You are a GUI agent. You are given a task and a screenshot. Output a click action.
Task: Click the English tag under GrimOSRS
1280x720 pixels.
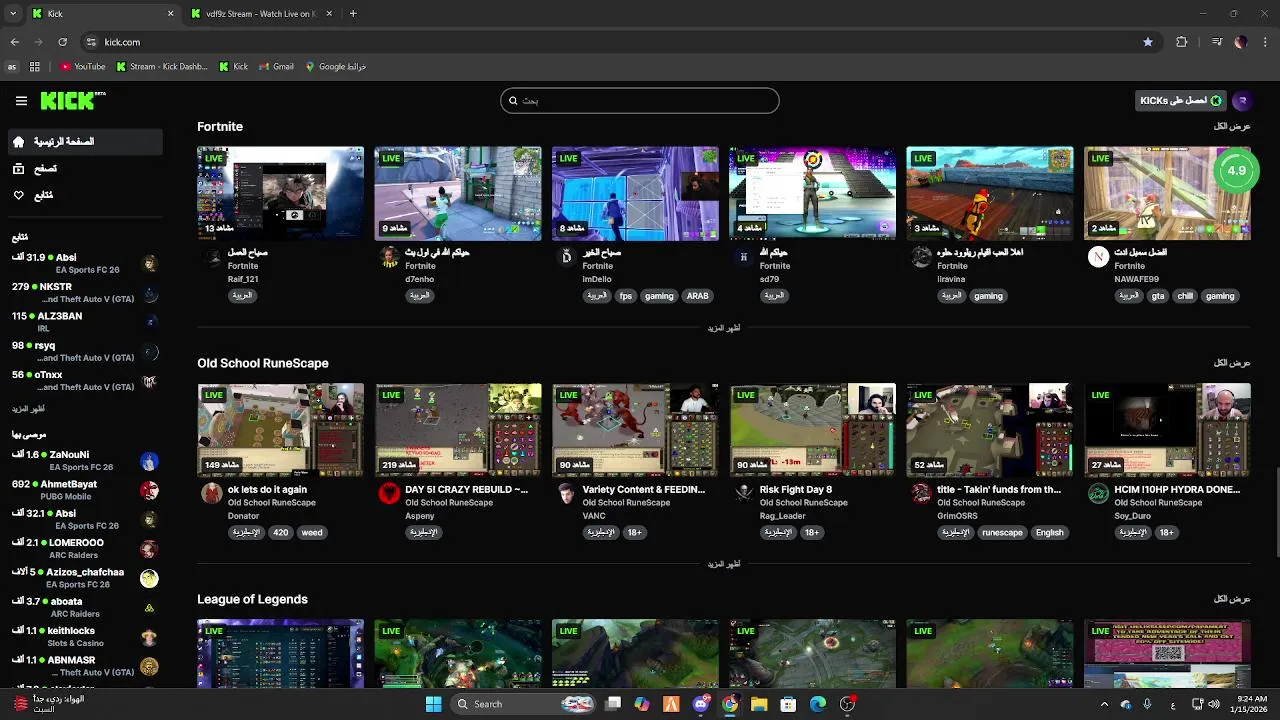tap(1050, 533)
